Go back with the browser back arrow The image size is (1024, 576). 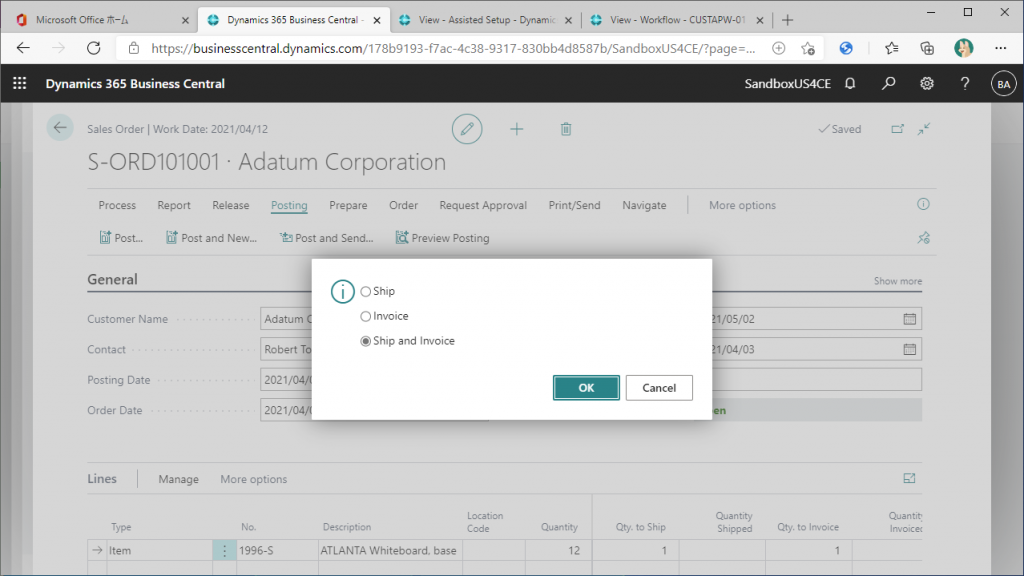click(x=23, y=48)
